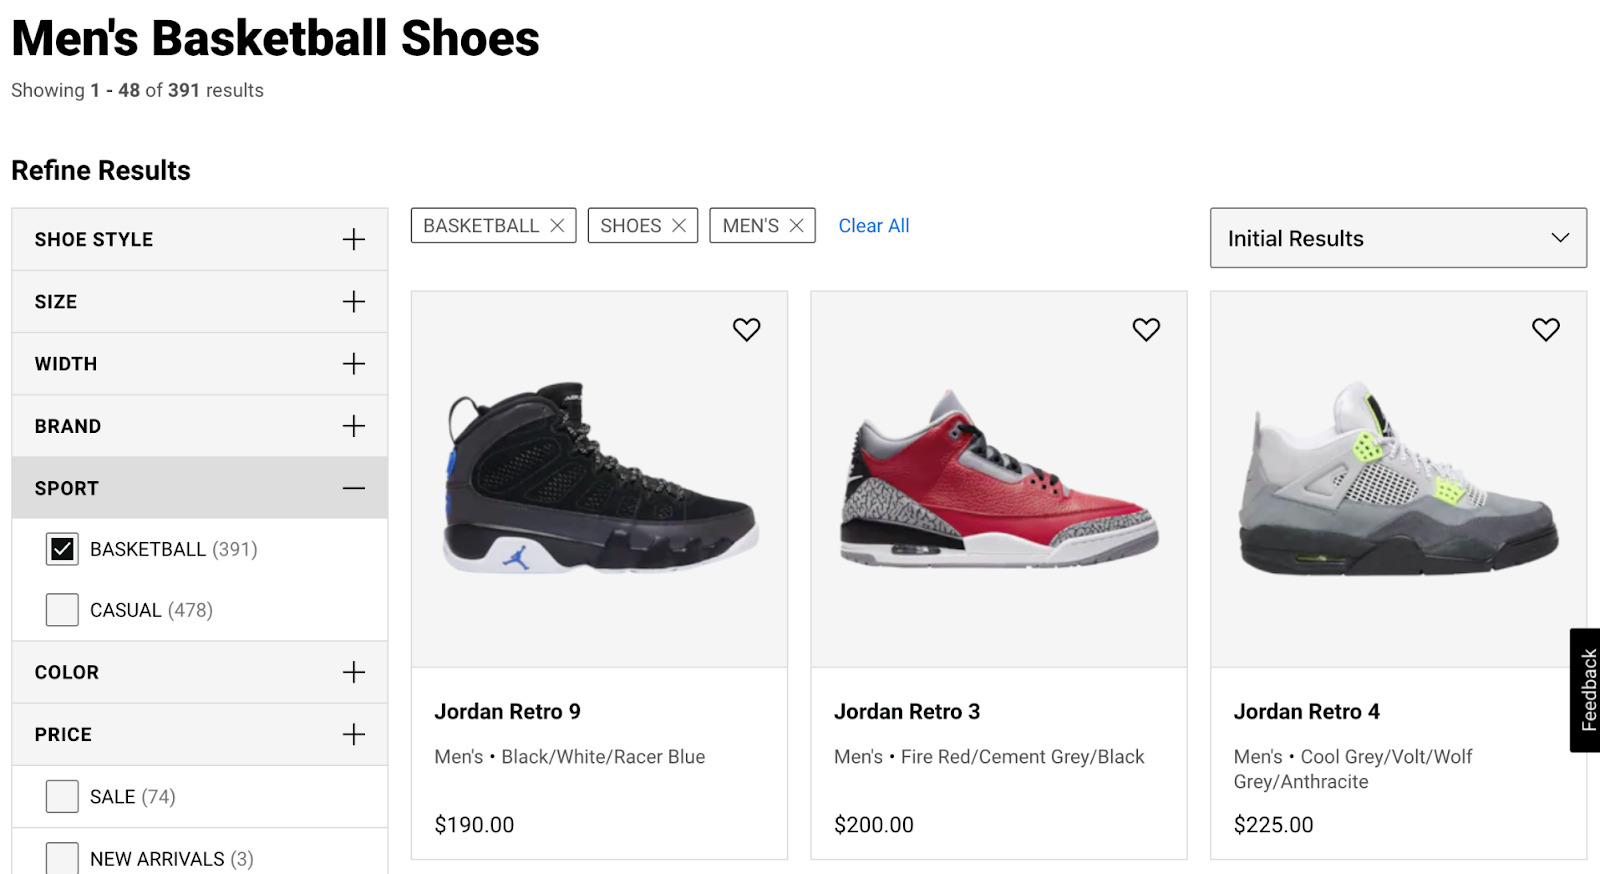The image size is (1600, 874).
Task: Click the Clear All link
Action: tap(873, 225)
